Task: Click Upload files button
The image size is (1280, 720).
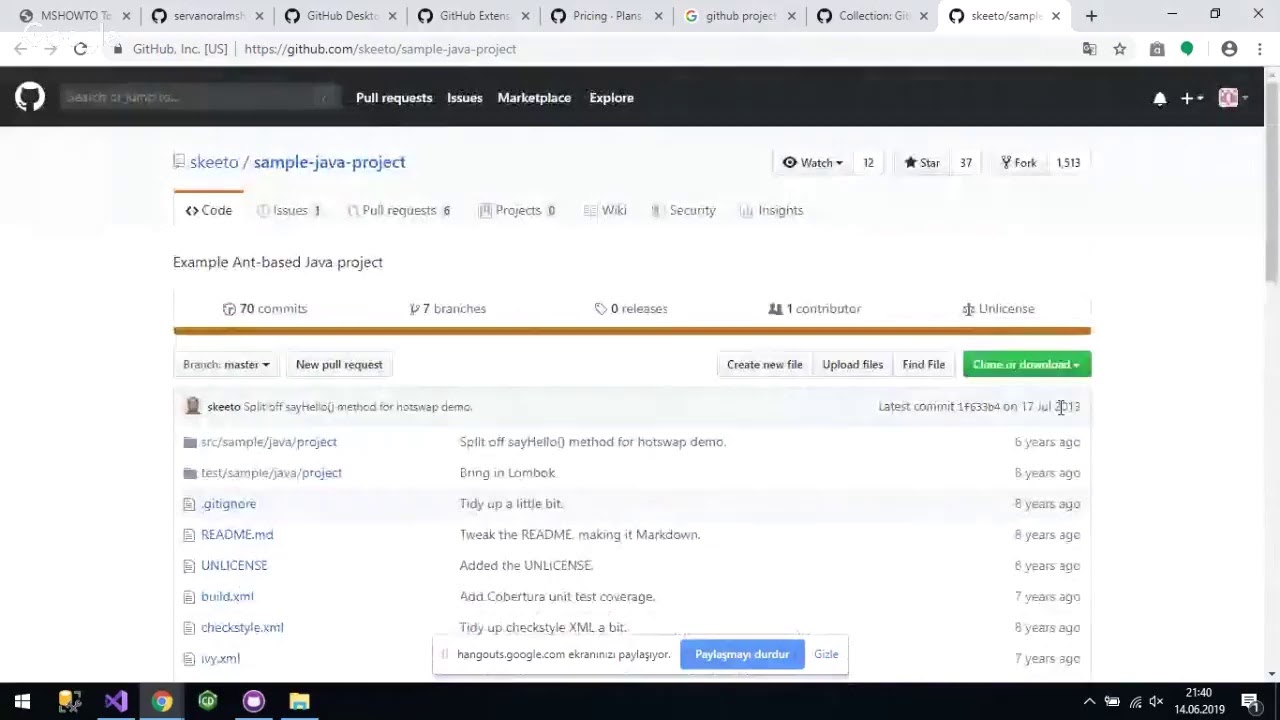Action: pos(852,365)
